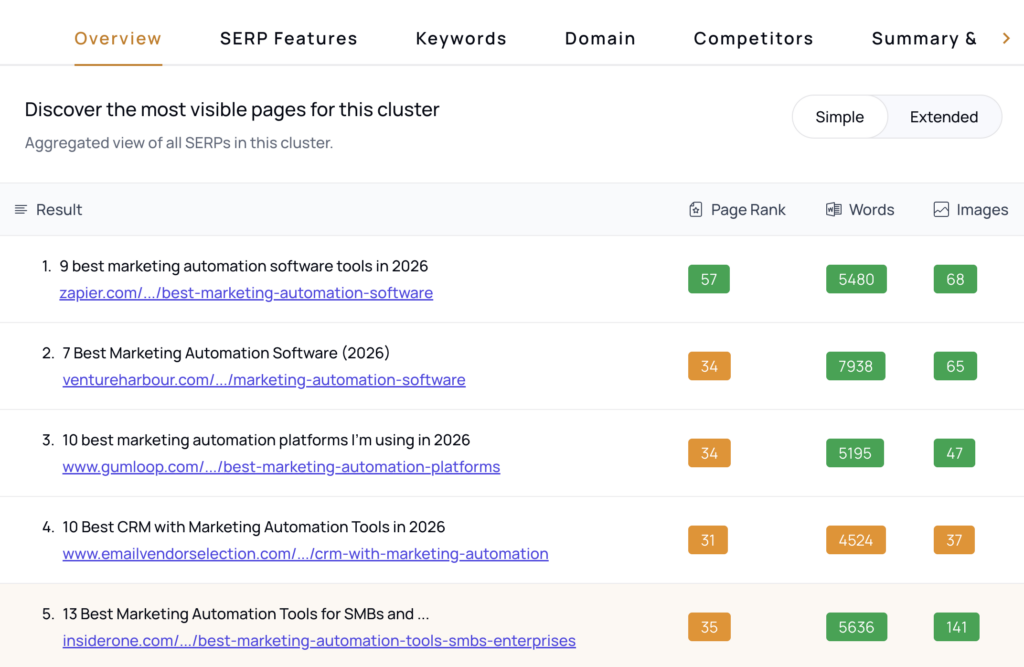Viewport: 1024px width, 667px height.
Task: Switch to the SERP Features tab
Action: coord(288,39)
